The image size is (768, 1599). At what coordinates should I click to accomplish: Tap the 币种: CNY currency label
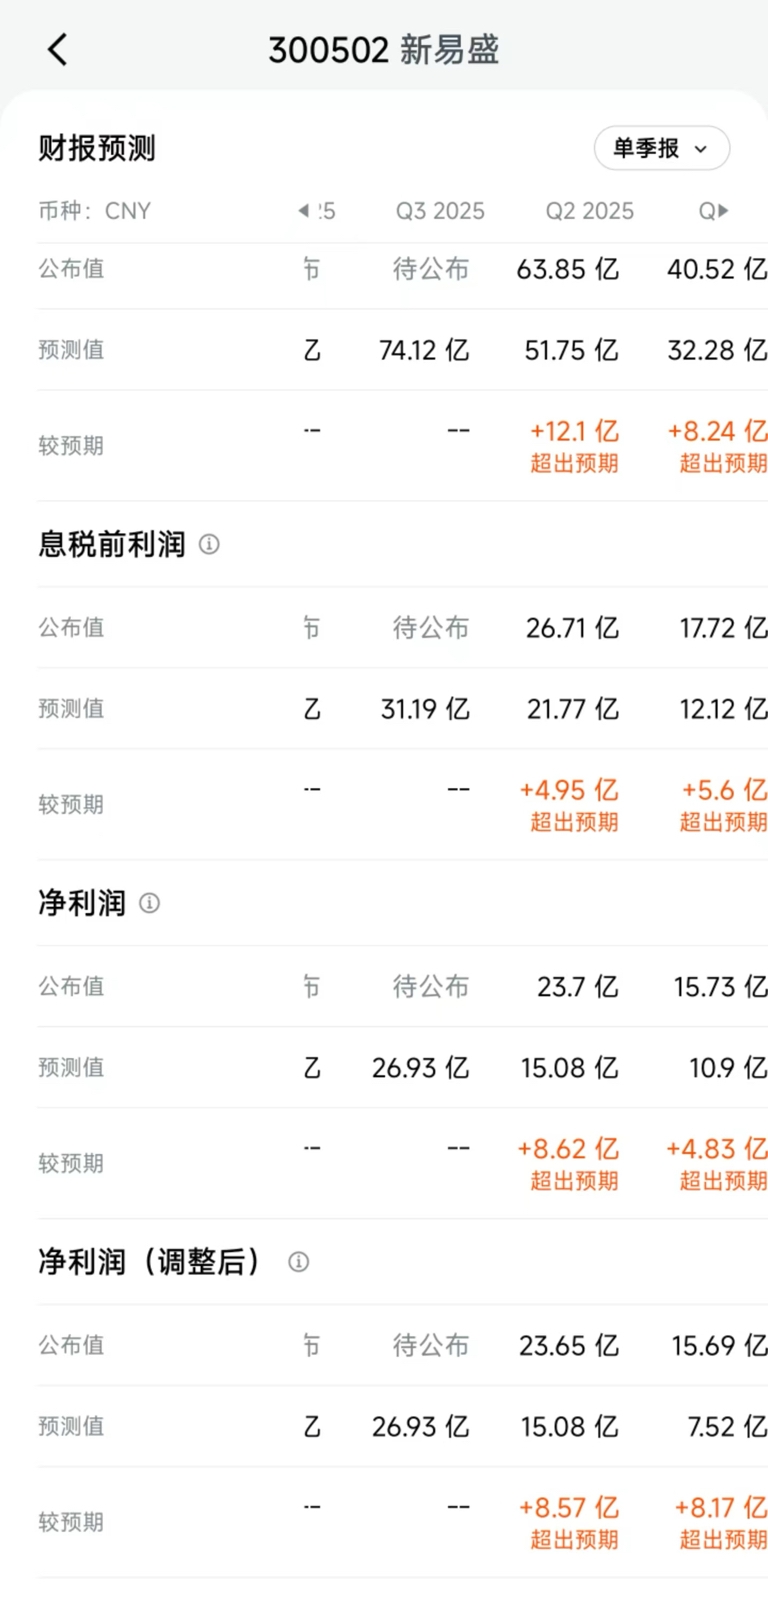tap(95, 211)
